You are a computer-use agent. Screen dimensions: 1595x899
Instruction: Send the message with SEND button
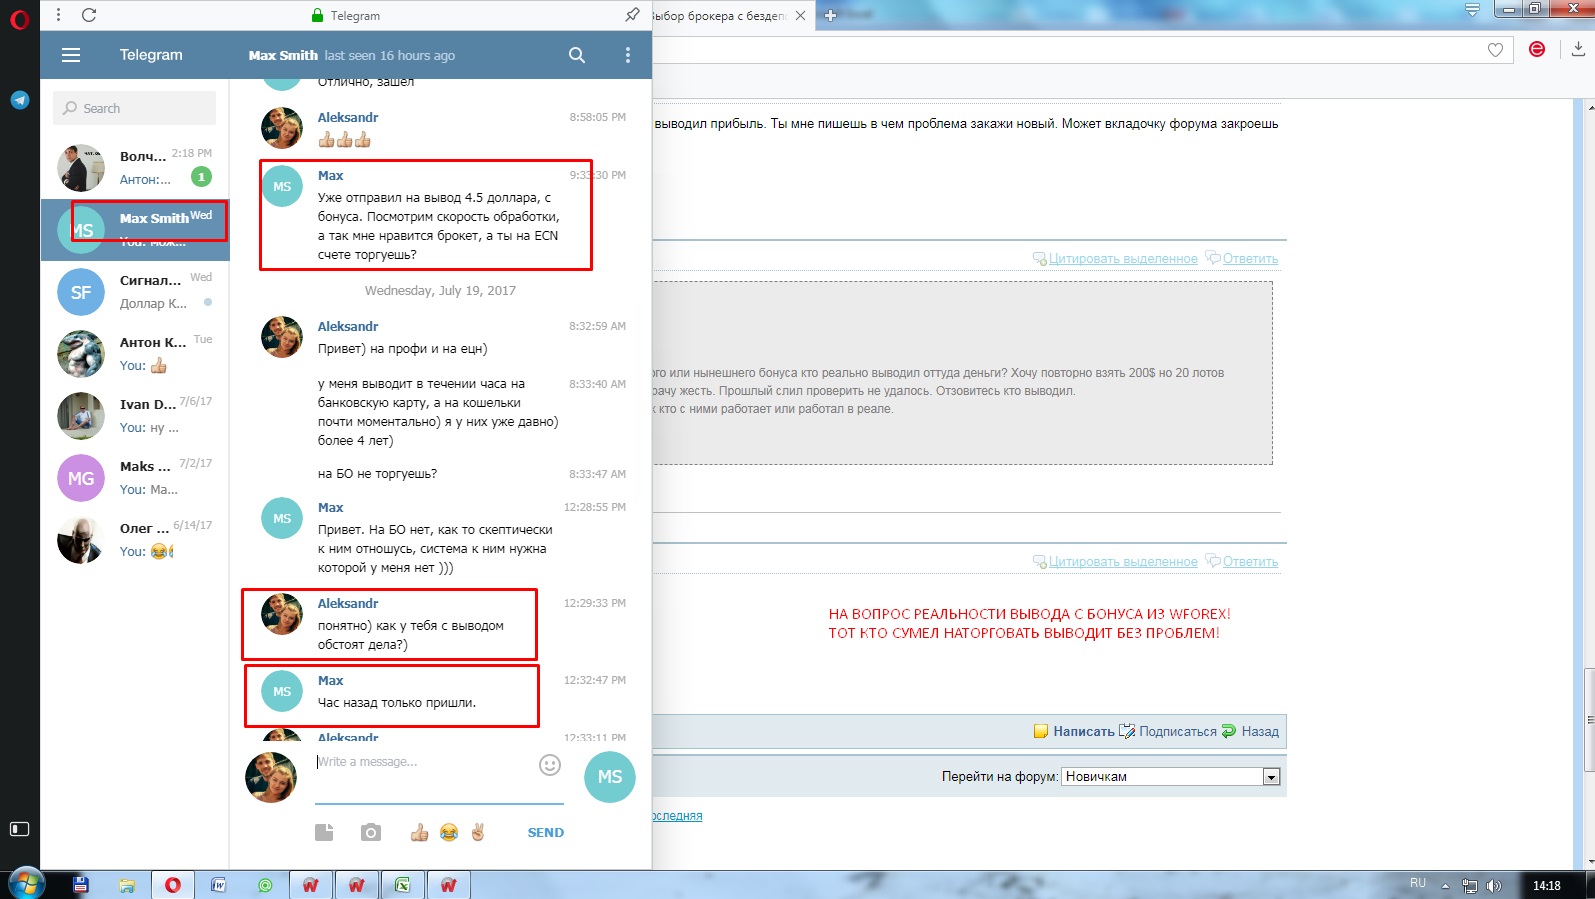coord(545,832)
